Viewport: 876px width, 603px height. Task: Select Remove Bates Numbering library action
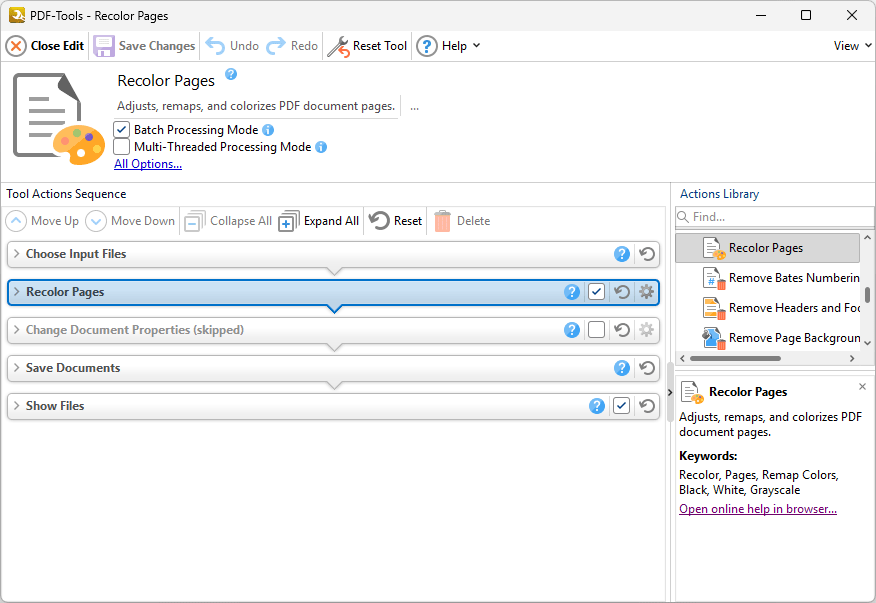click(768, 278)
